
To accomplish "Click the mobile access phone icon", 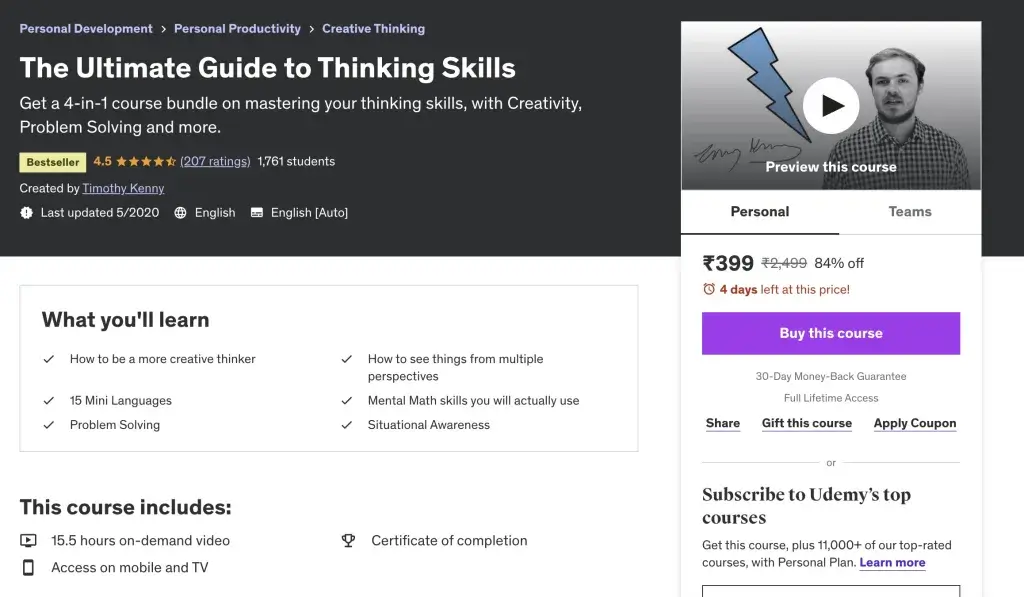I will pos(29,568).
